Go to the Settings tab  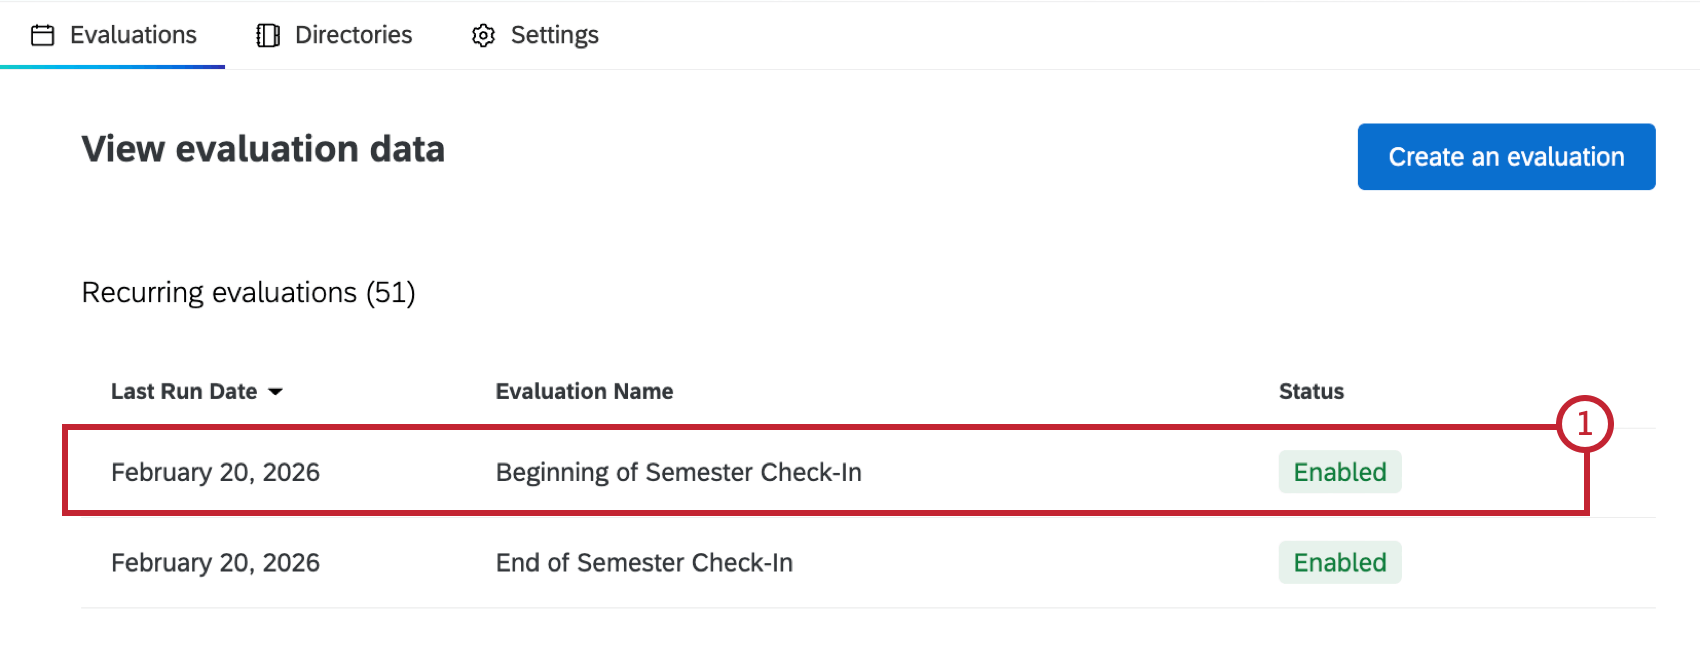coord(554,35)
